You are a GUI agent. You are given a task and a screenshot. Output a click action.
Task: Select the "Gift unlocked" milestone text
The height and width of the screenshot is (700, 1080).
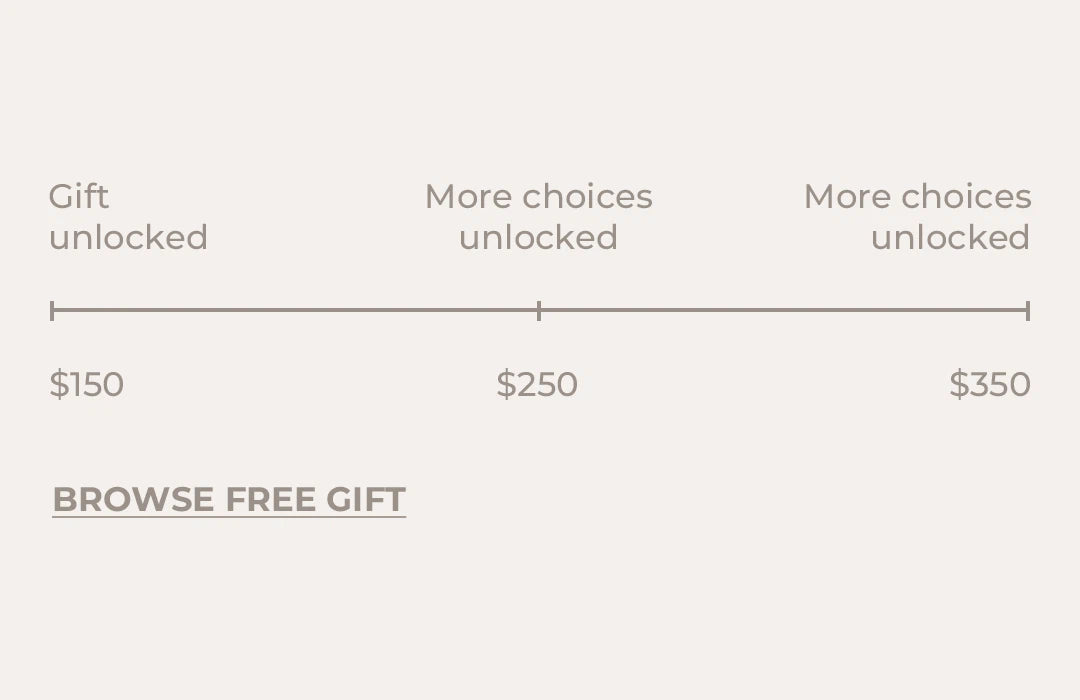coord(128,217)
